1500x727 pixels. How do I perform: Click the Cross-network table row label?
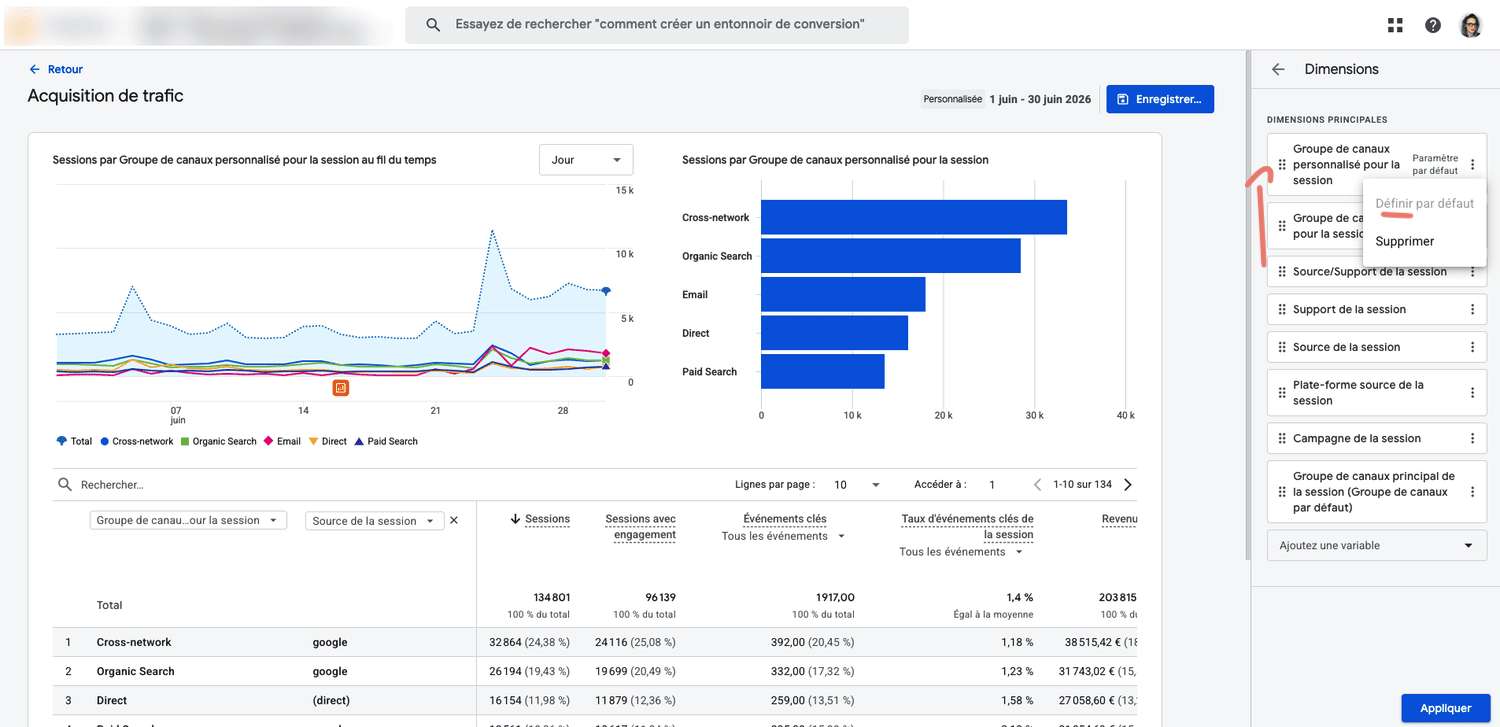[134, 642]
